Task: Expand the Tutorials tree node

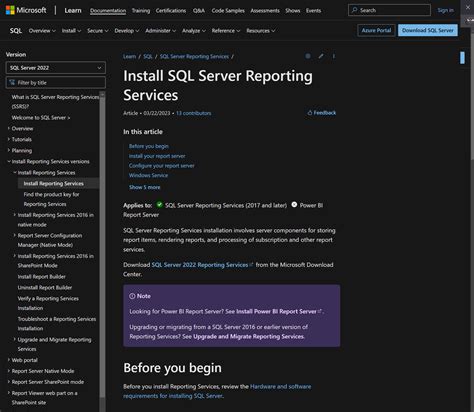Action: (x=9, y=139)
